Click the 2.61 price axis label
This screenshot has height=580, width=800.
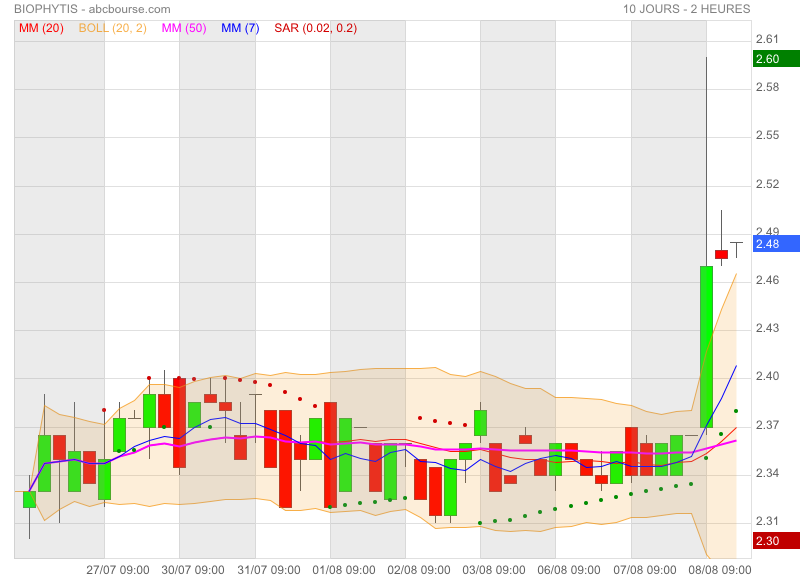(767, 39)
